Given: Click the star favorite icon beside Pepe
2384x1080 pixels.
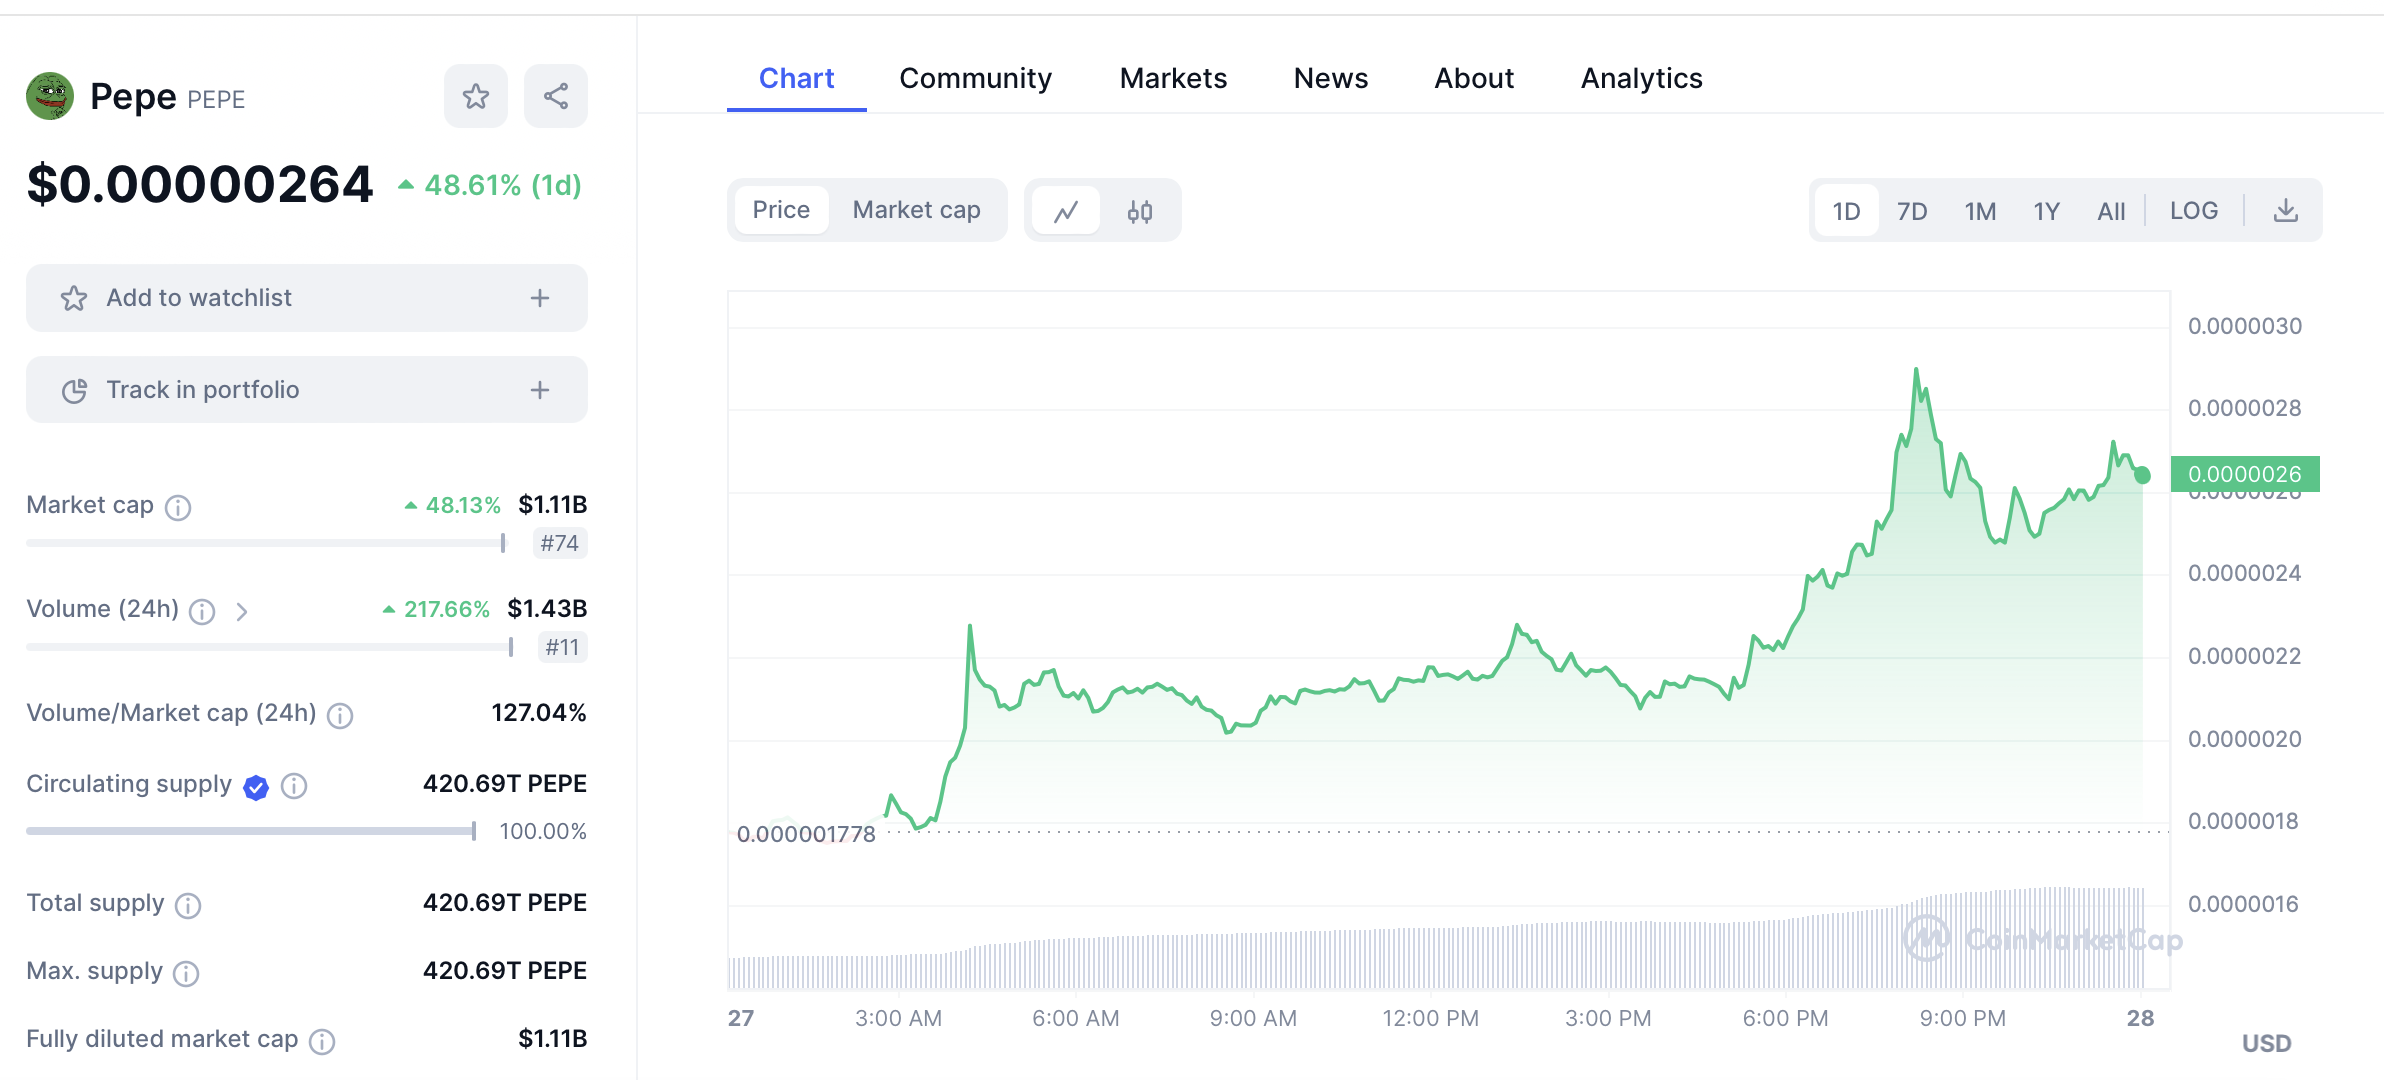Looking at the screenshot, I should [476, 96].
